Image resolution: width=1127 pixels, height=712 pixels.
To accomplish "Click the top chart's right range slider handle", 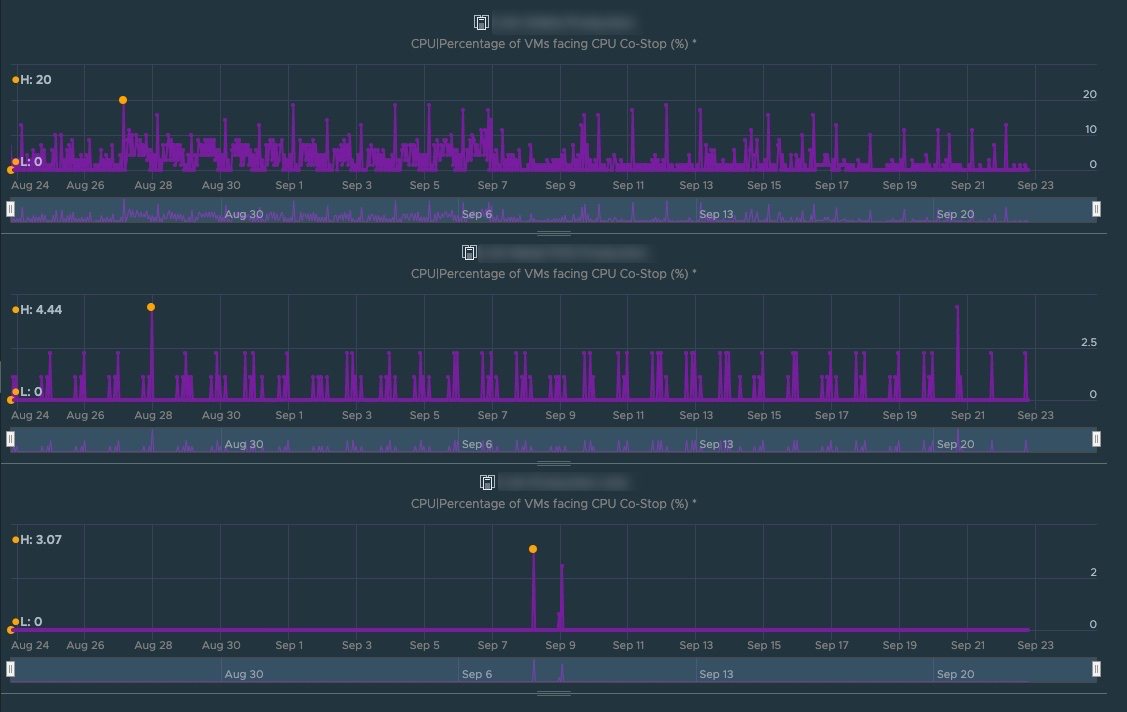I will 1096,209.
